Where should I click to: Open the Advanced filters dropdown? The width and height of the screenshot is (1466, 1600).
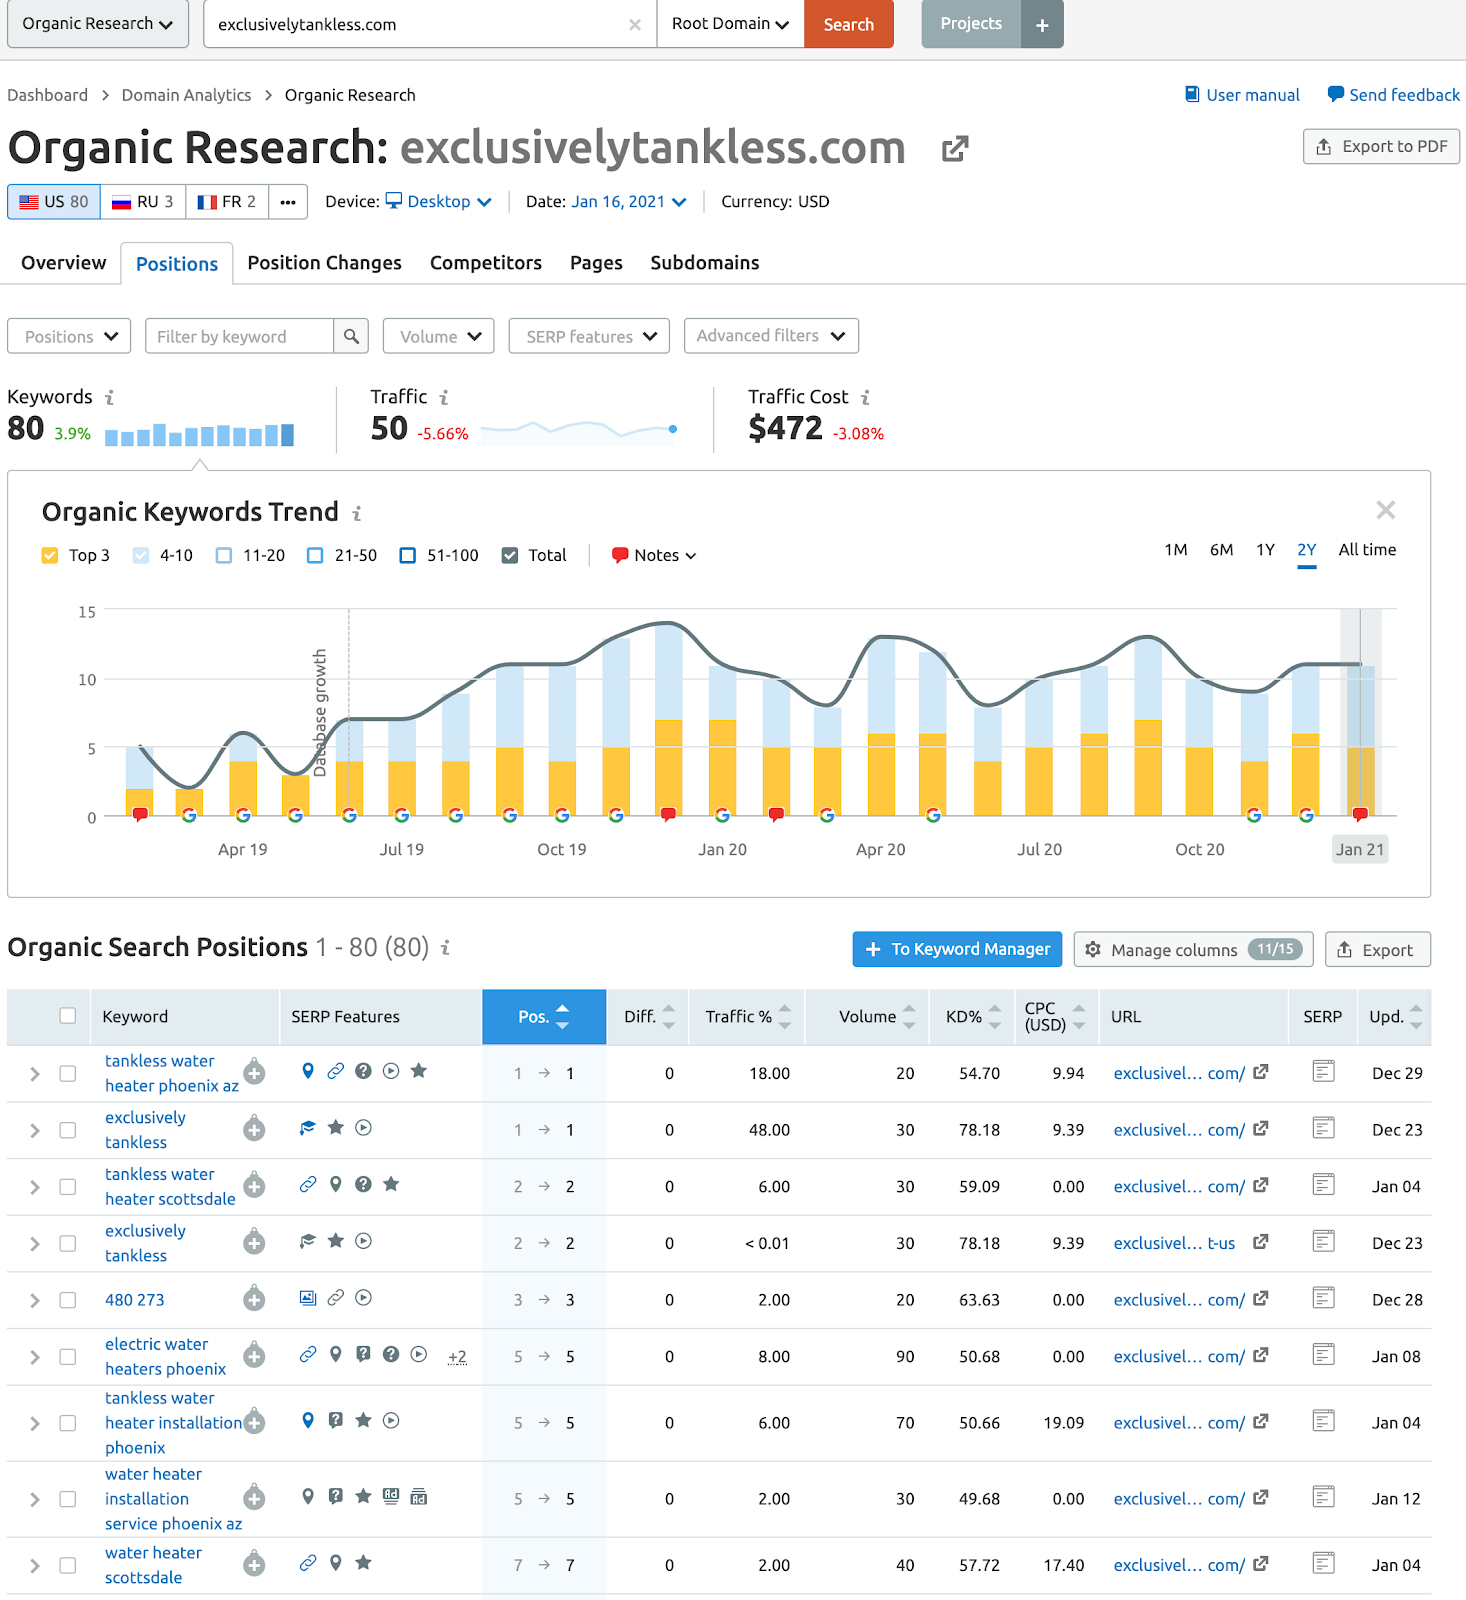(x=771, y=336)
